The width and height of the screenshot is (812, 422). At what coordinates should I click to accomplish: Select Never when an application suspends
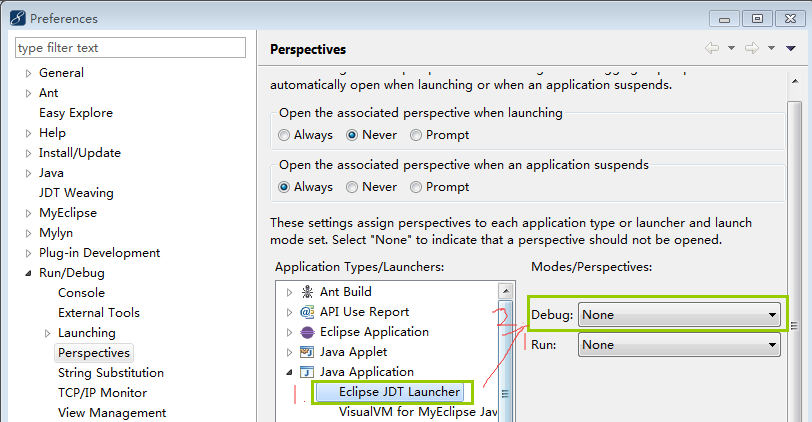click(x=352, y=187)
